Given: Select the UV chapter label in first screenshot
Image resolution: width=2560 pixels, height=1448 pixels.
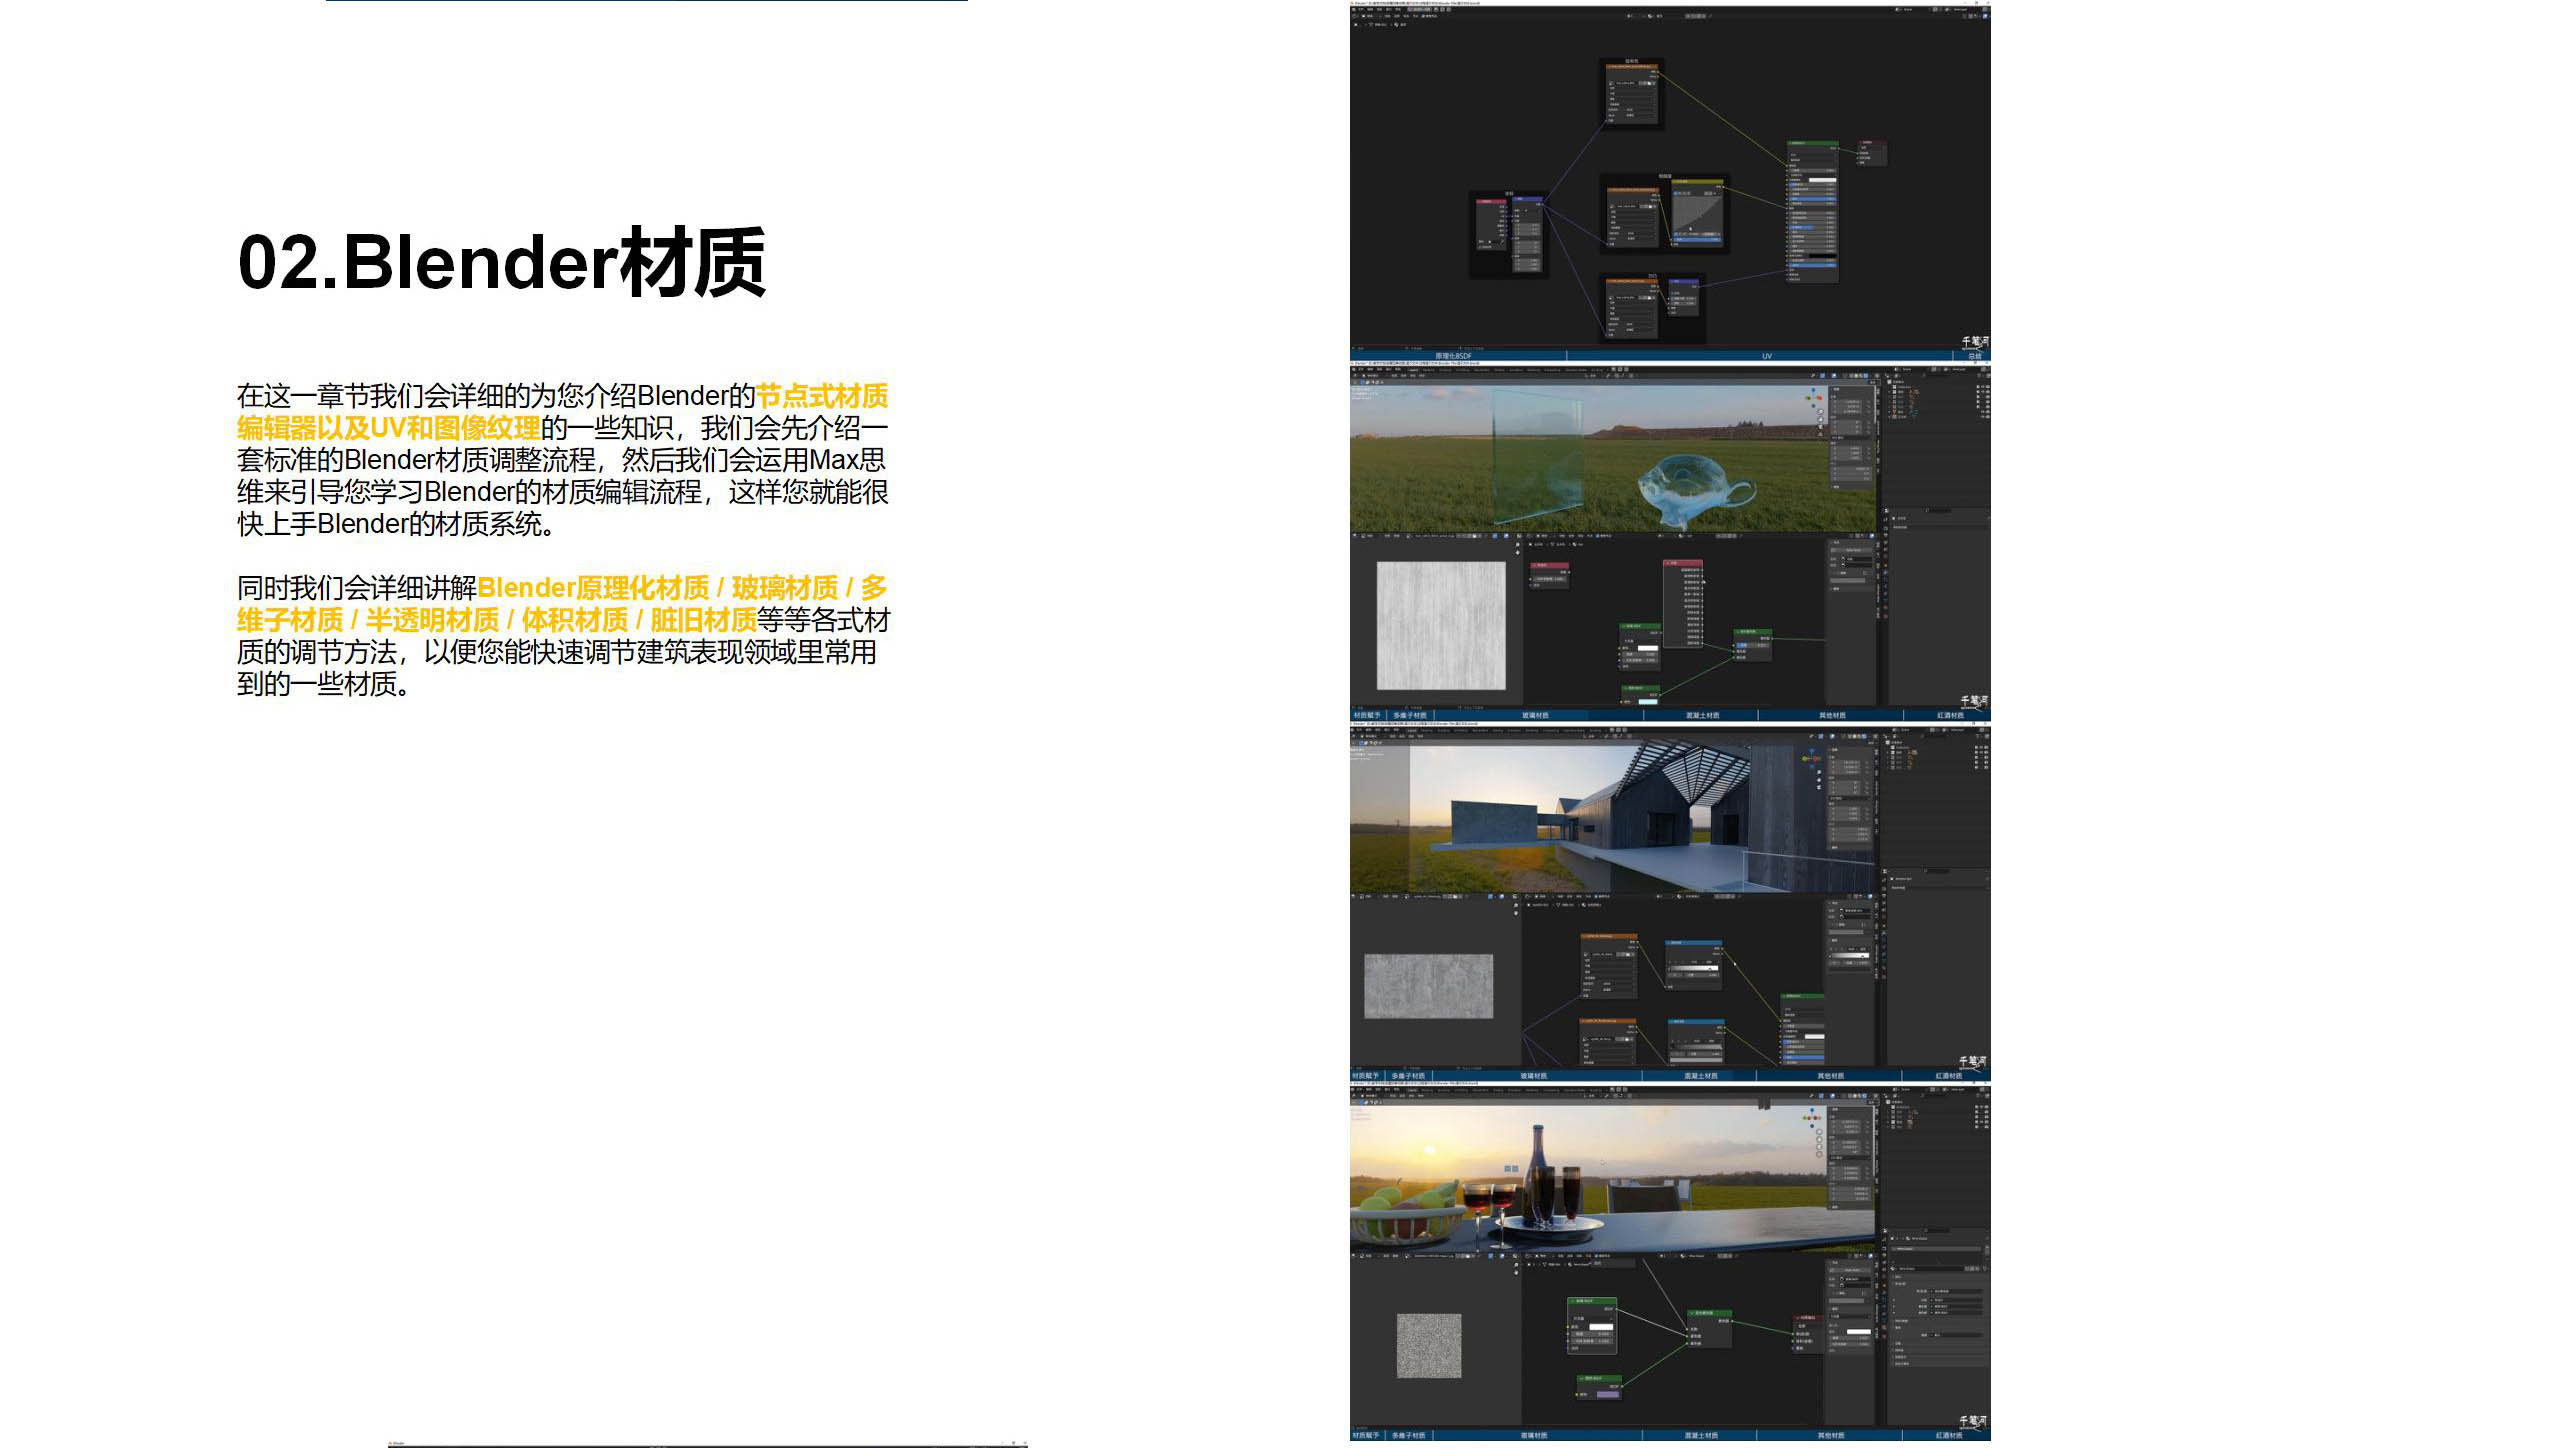Looking at the screenshot, I should [x=1767, y=356].
